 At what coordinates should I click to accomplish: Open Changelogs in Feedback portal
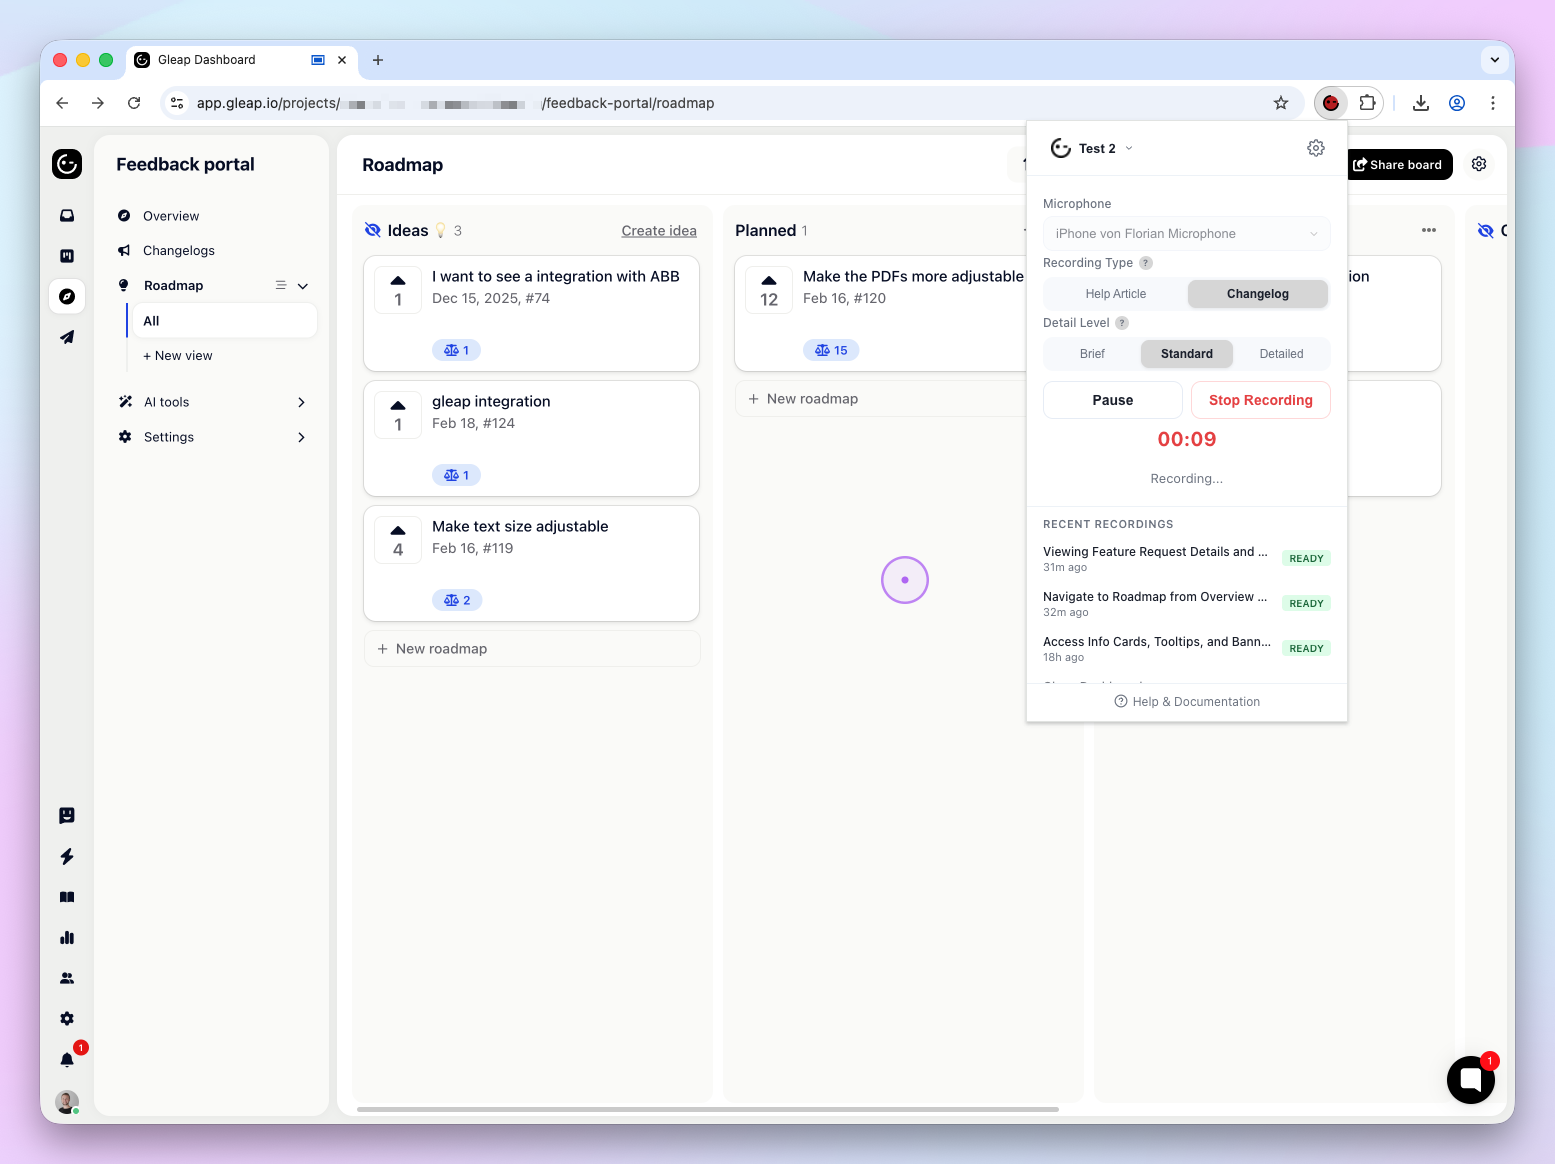(179, 251)
